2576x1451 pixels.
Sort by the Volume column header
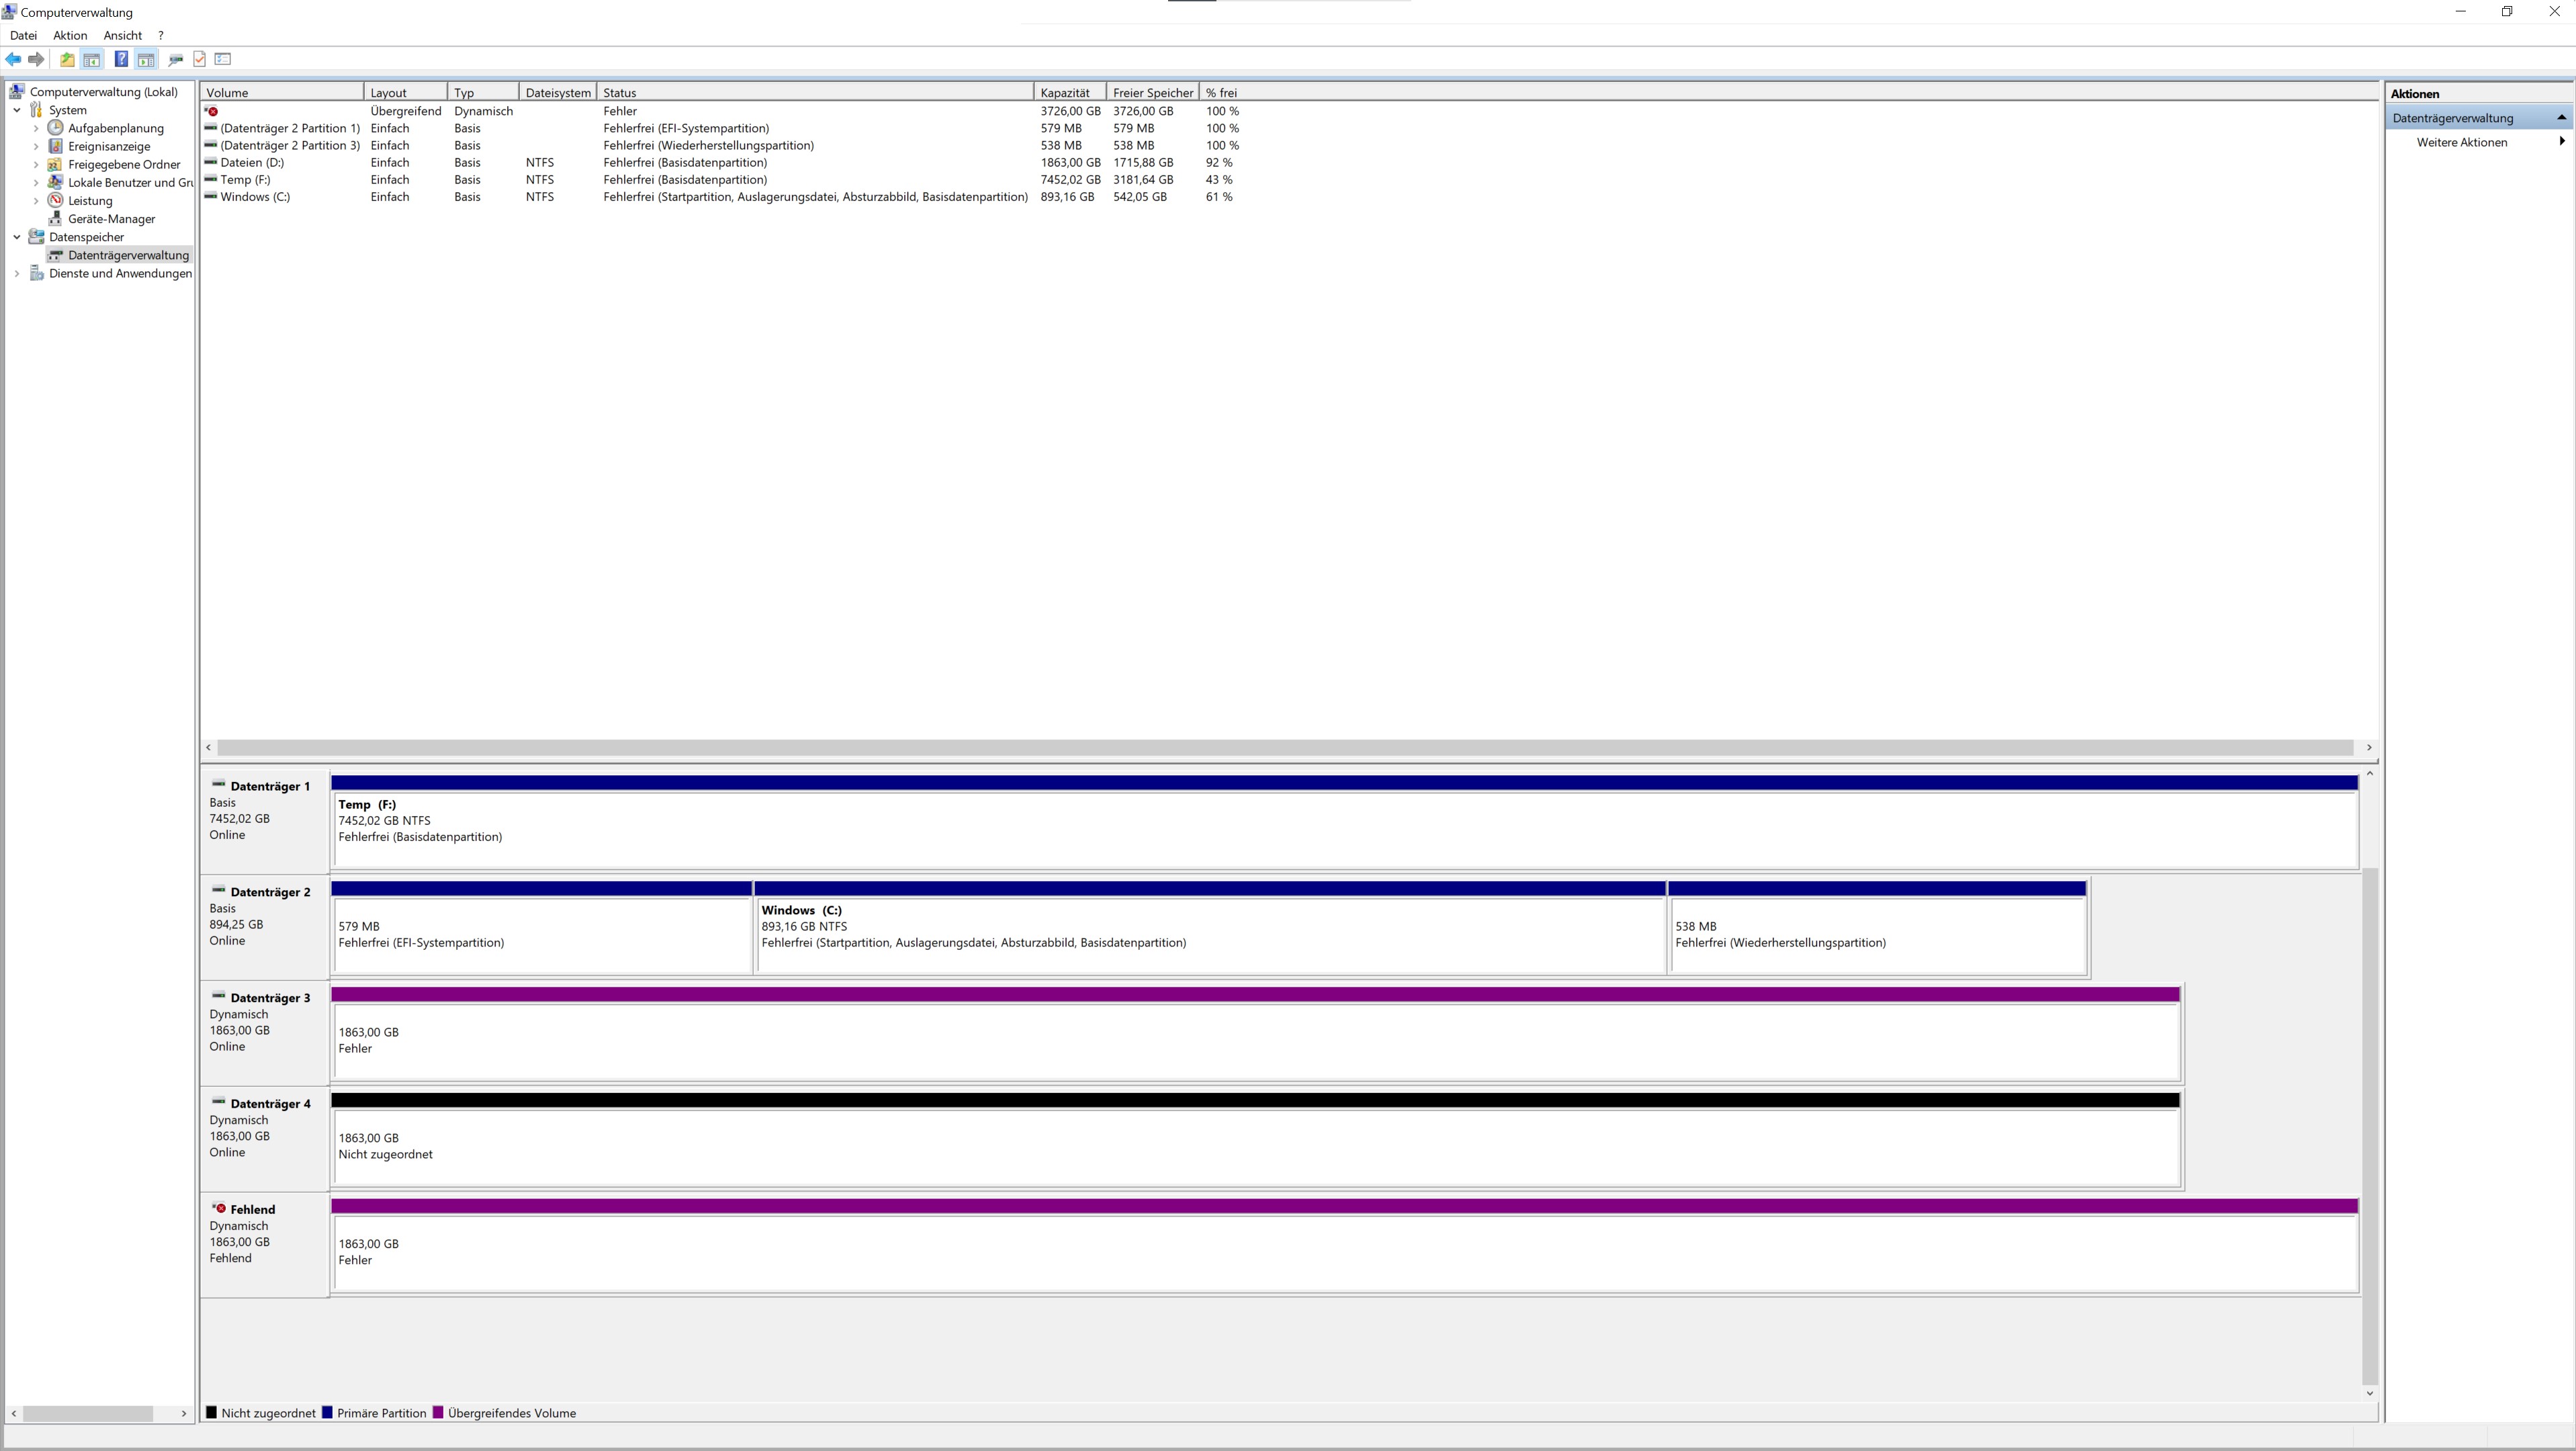point(282,92)
